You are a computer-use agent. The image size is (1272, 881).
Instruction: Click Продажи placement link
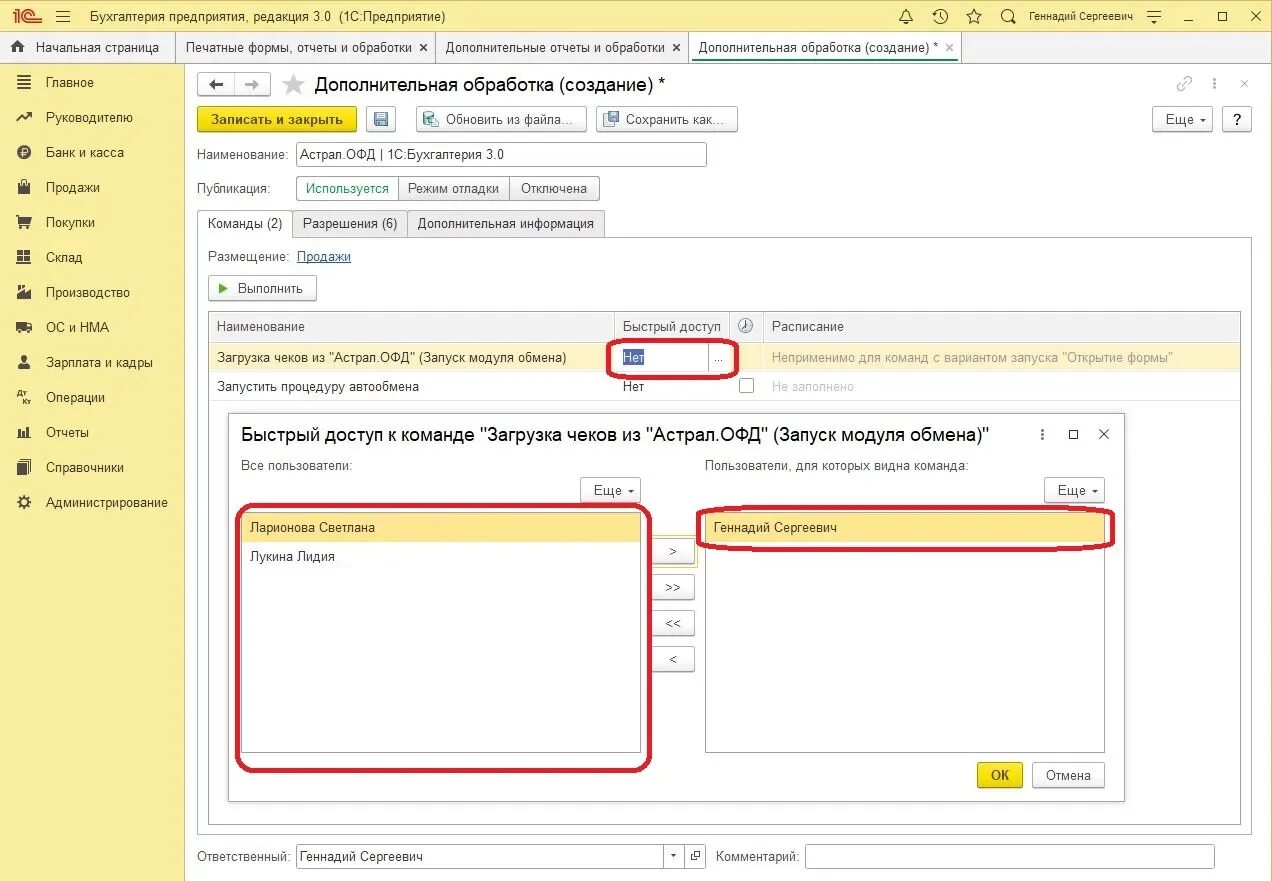[x=324, y=256]
